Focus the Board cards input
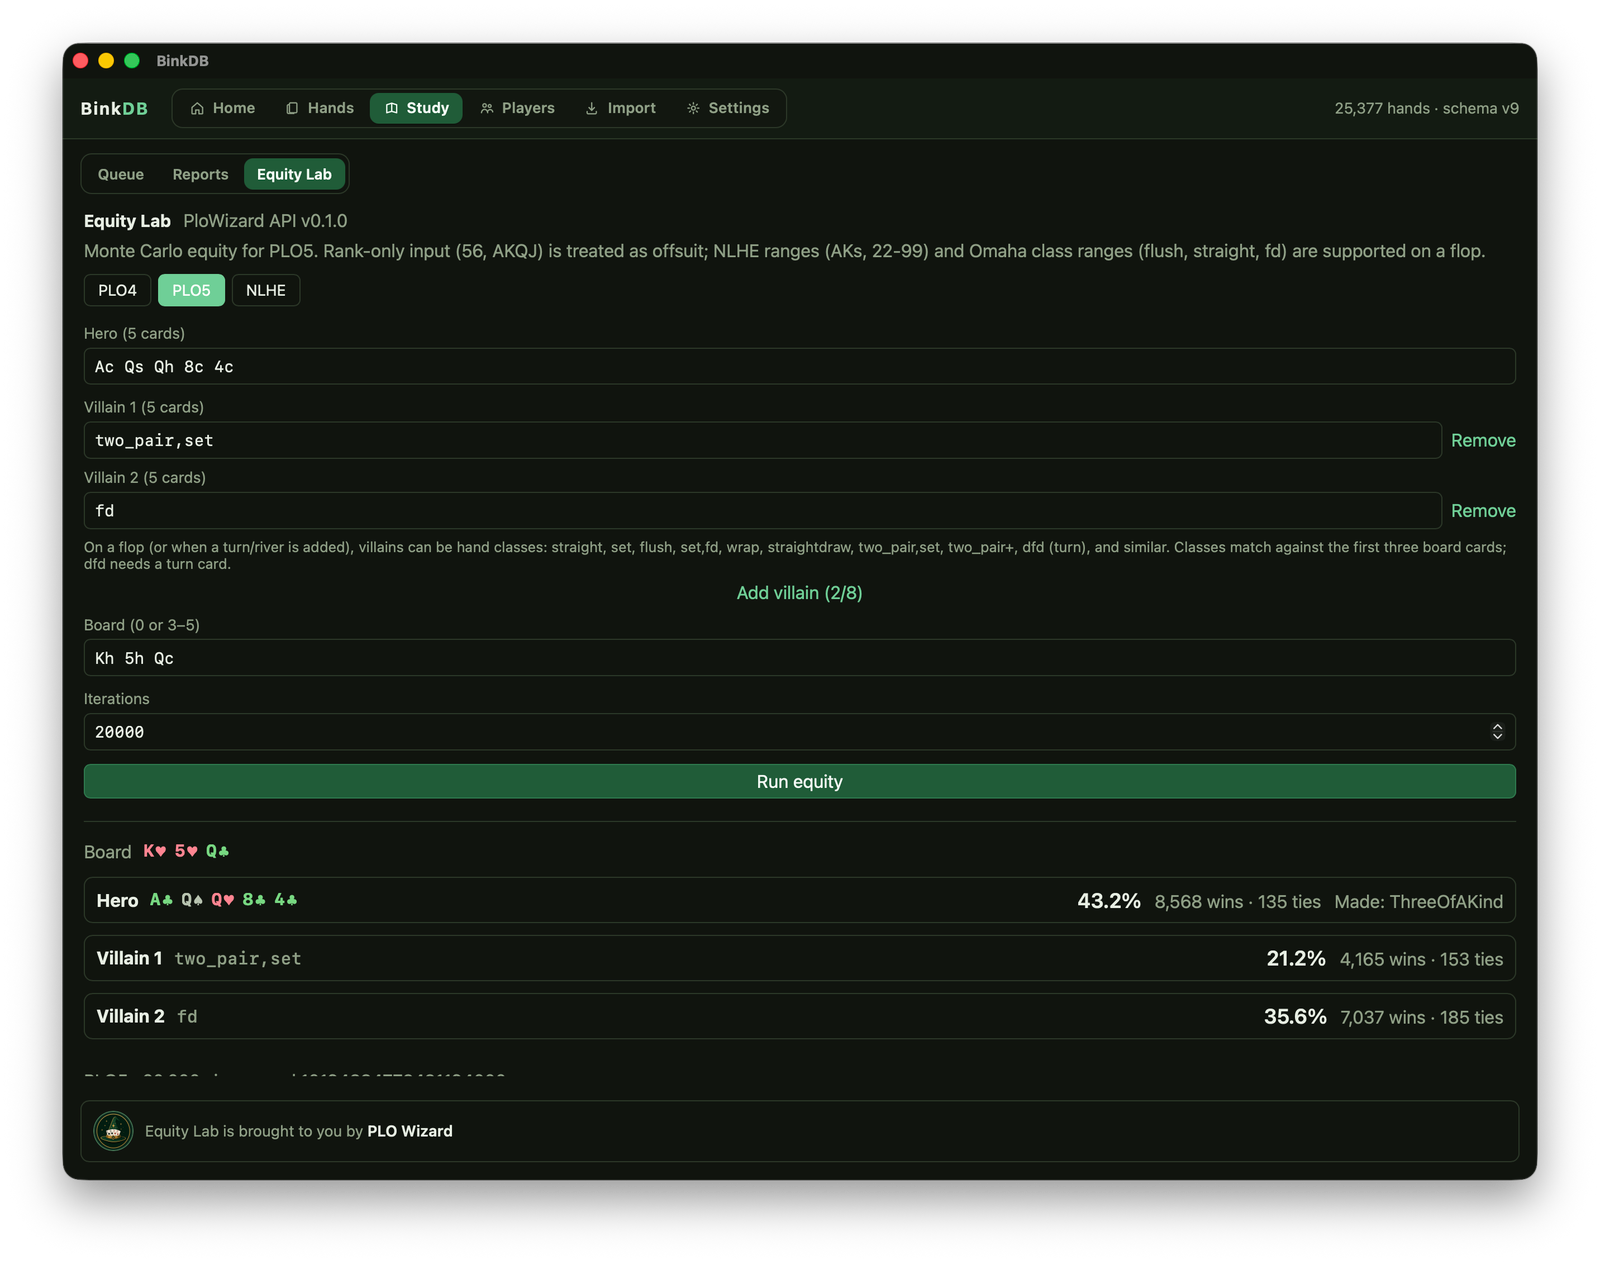This screenshot has width=1600, height=1263. (x=800, y=658)
